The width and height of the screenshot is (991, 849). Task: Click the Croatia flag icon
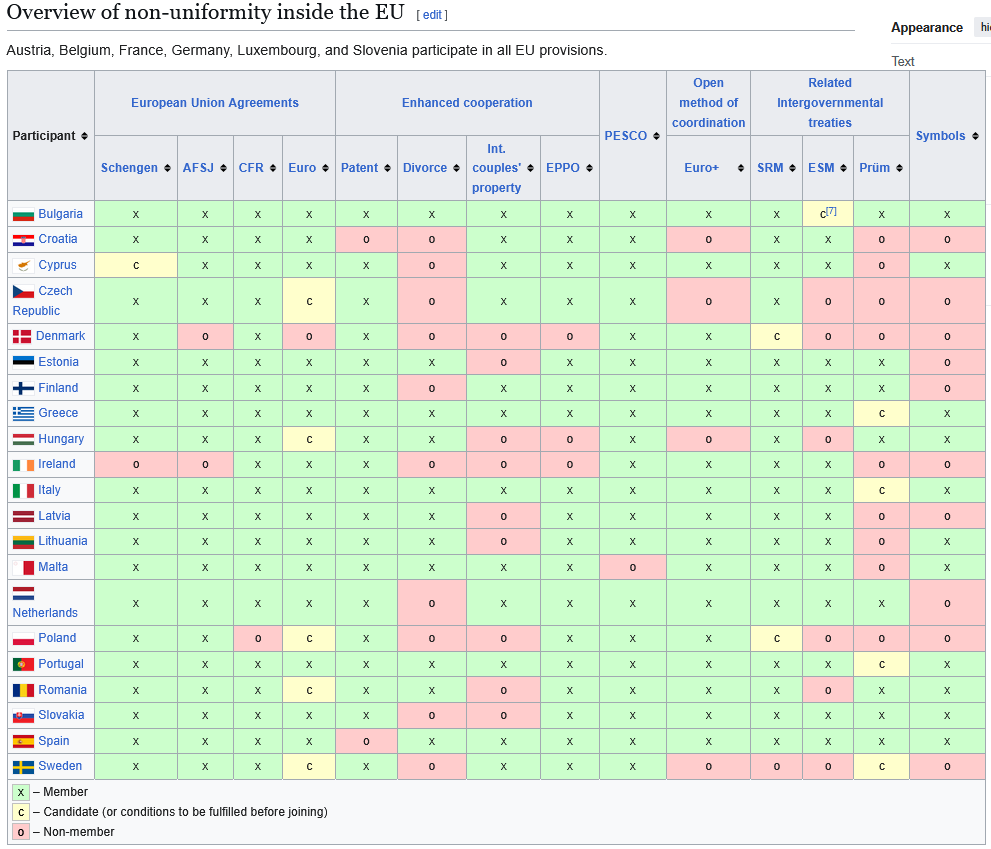(23, 240)
